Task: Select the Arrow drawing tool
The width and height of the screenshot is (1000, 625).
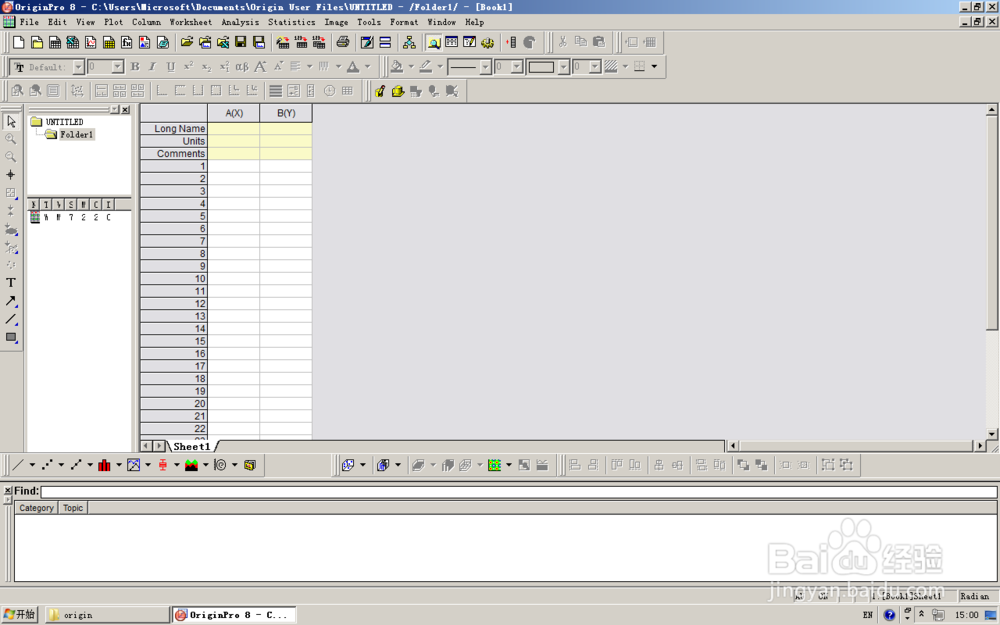Action: click(x=11, y=301)
